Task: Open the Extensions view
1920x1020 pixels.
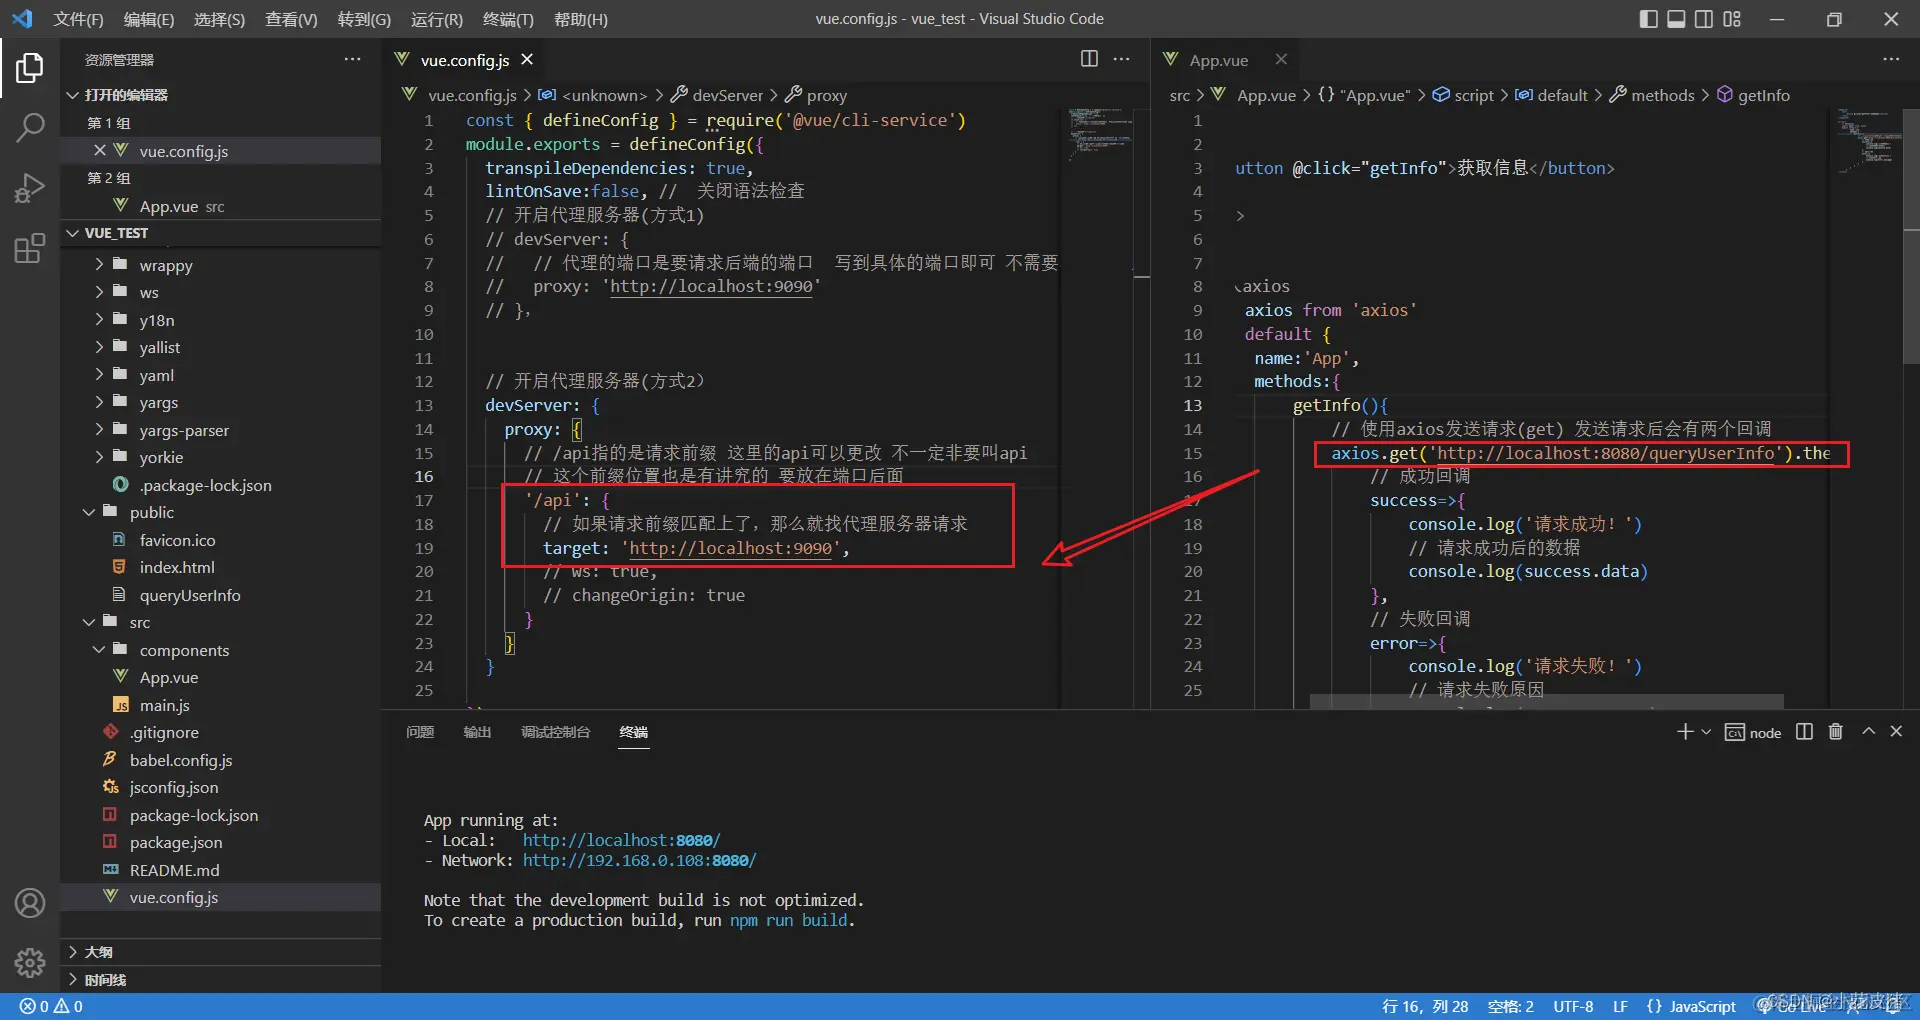Action: [30, 248]
